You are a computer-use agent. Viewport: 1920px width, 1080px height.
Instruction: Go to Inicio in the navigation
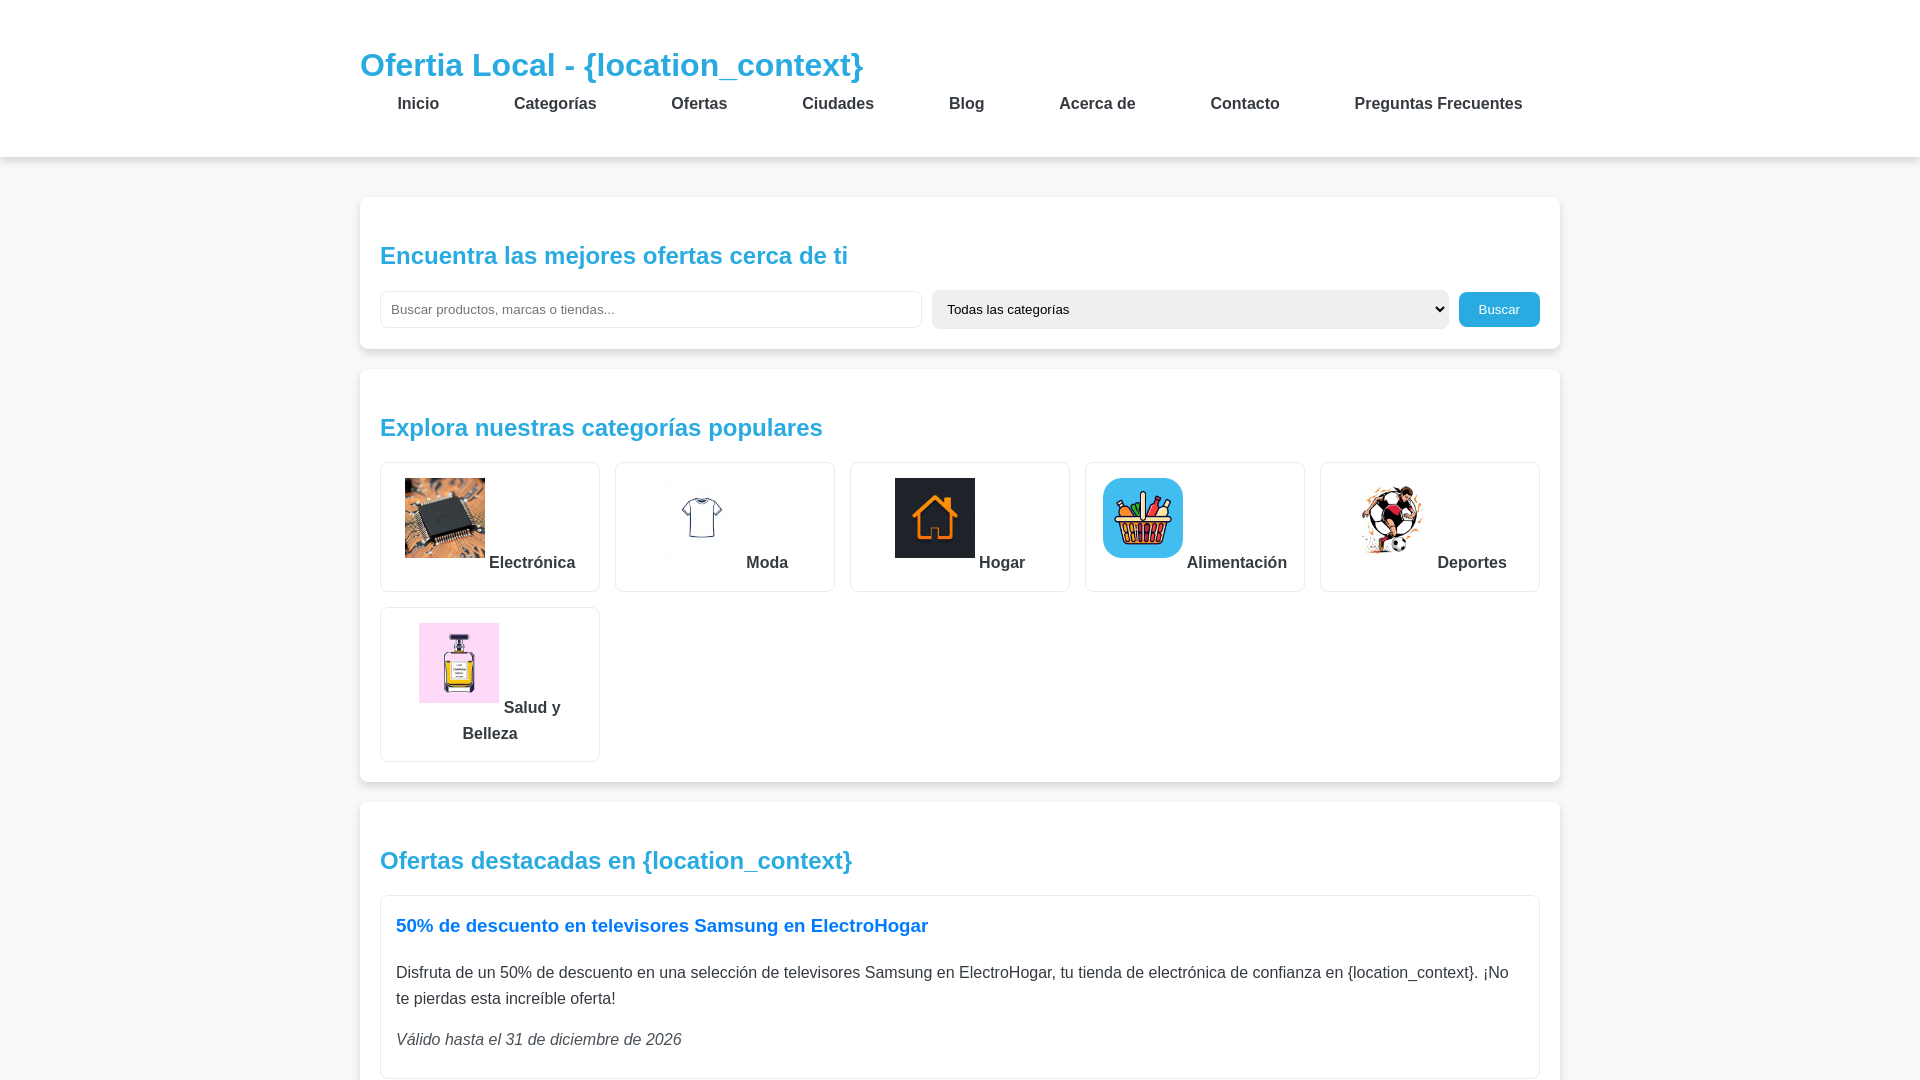click(x=418, y=104)
